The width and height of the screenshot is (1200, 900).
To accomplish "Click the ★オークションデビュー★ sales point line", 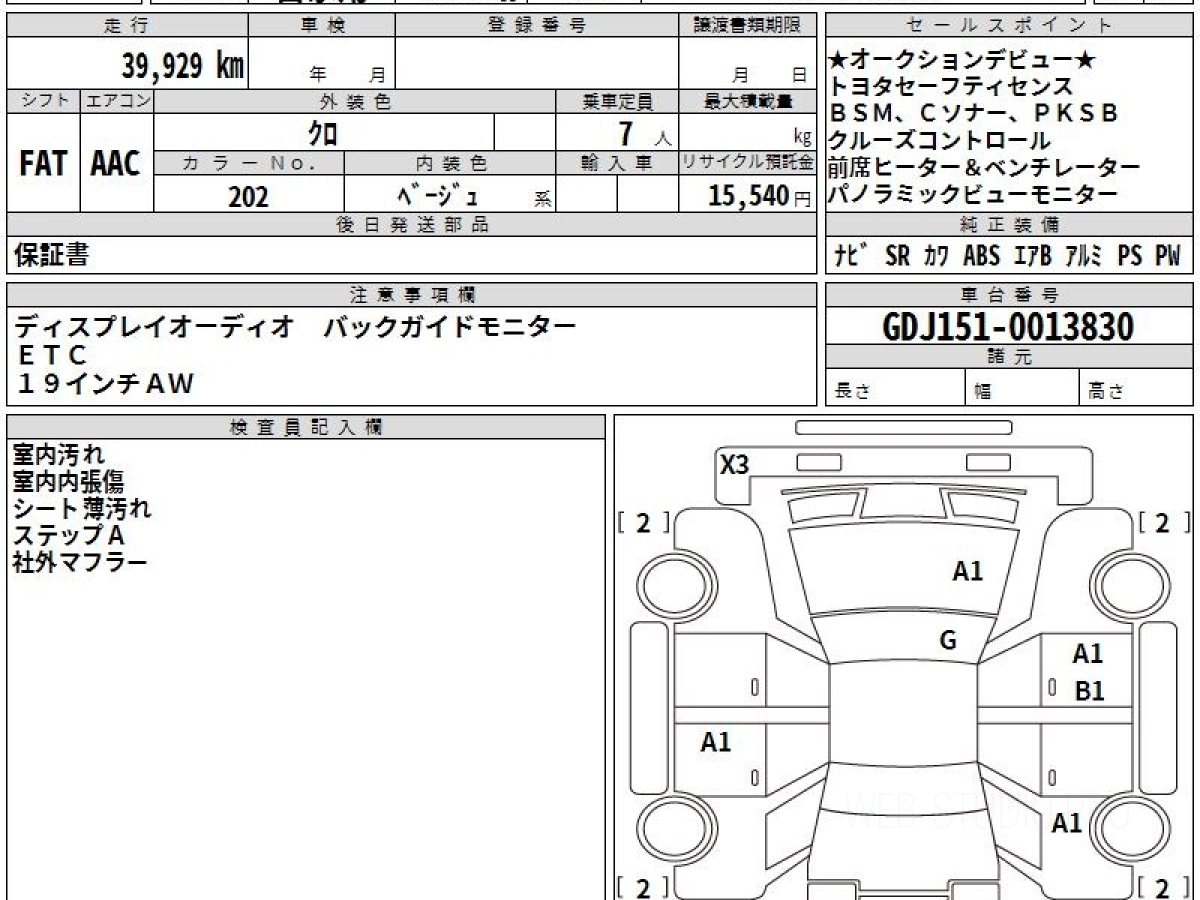I will [x=964, y=61].
